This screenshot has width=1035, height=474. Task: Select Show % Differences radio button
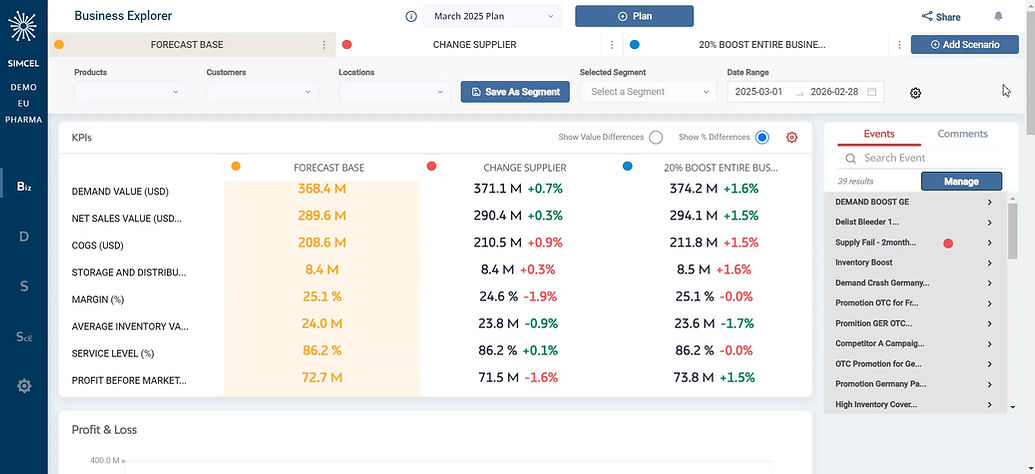[x=762, y=137]
